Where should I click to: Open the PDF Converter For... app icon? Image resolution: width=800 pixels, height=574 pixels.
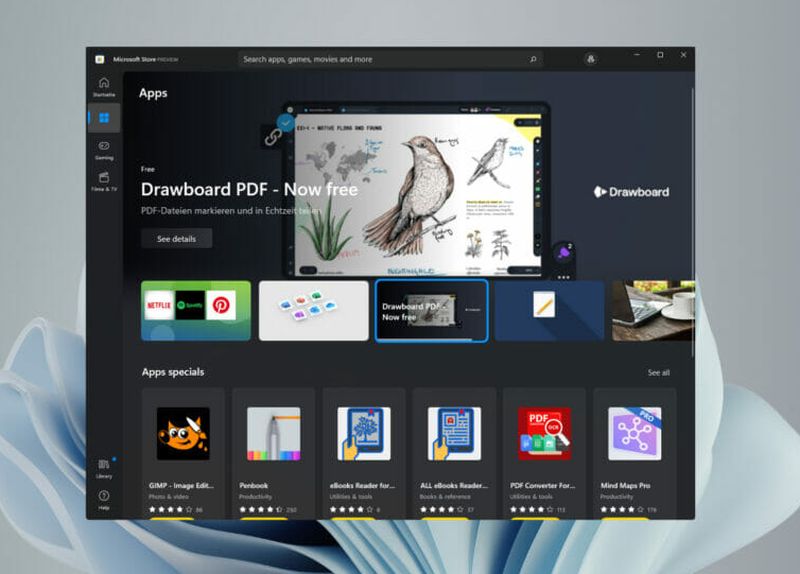544,434
